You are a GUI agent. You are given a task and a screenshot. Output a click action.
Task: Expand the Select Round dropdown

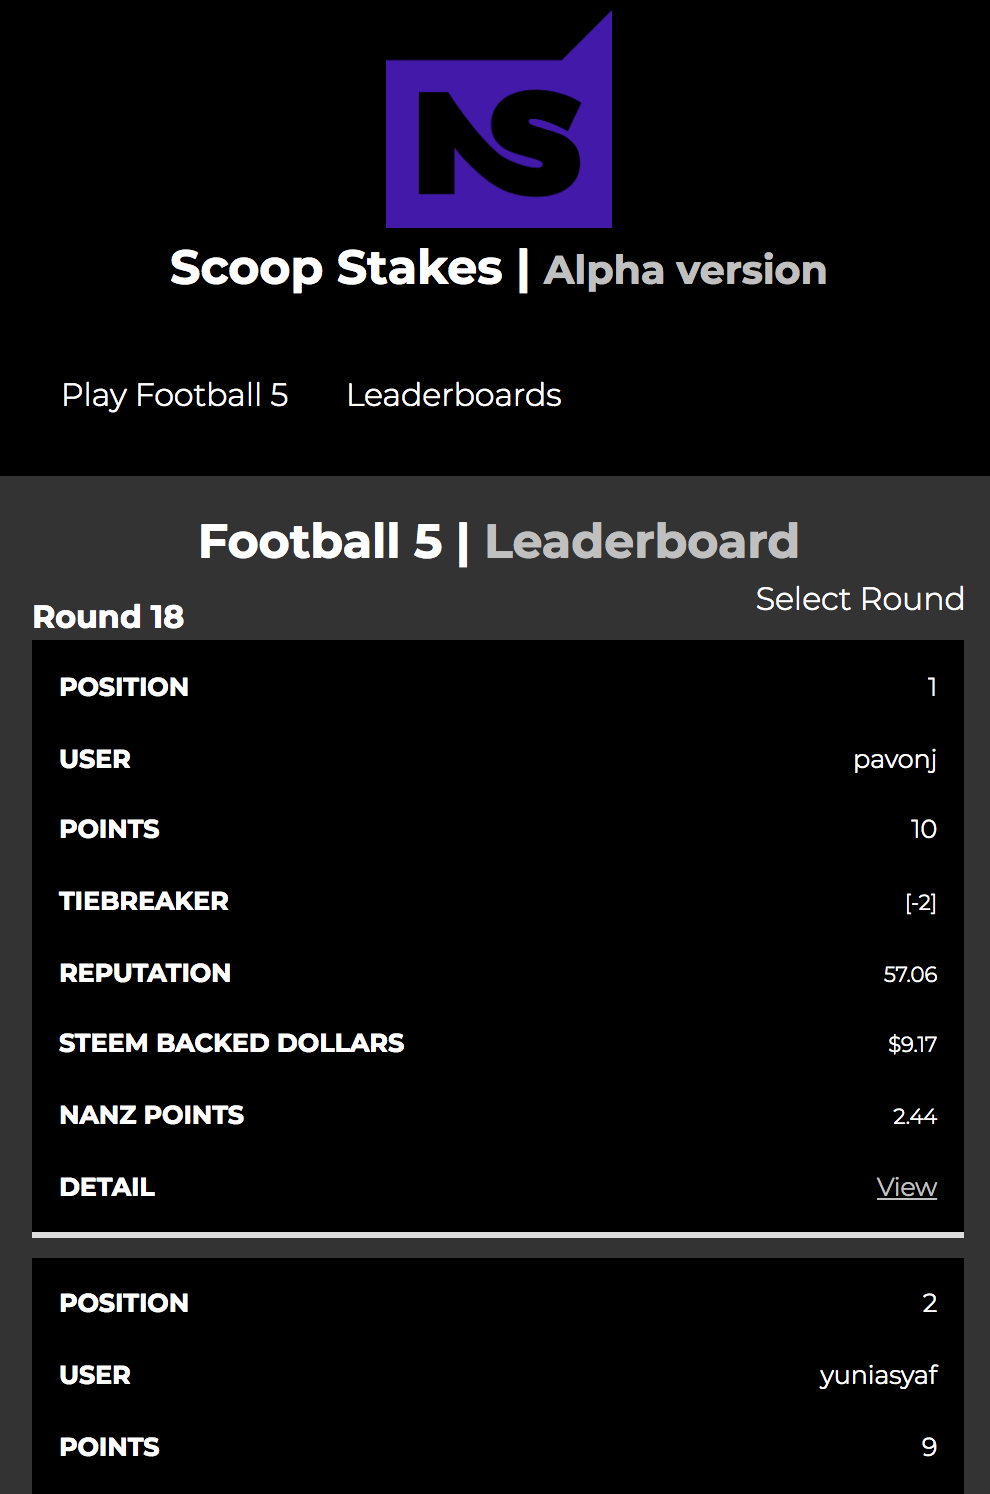[860, 598]
